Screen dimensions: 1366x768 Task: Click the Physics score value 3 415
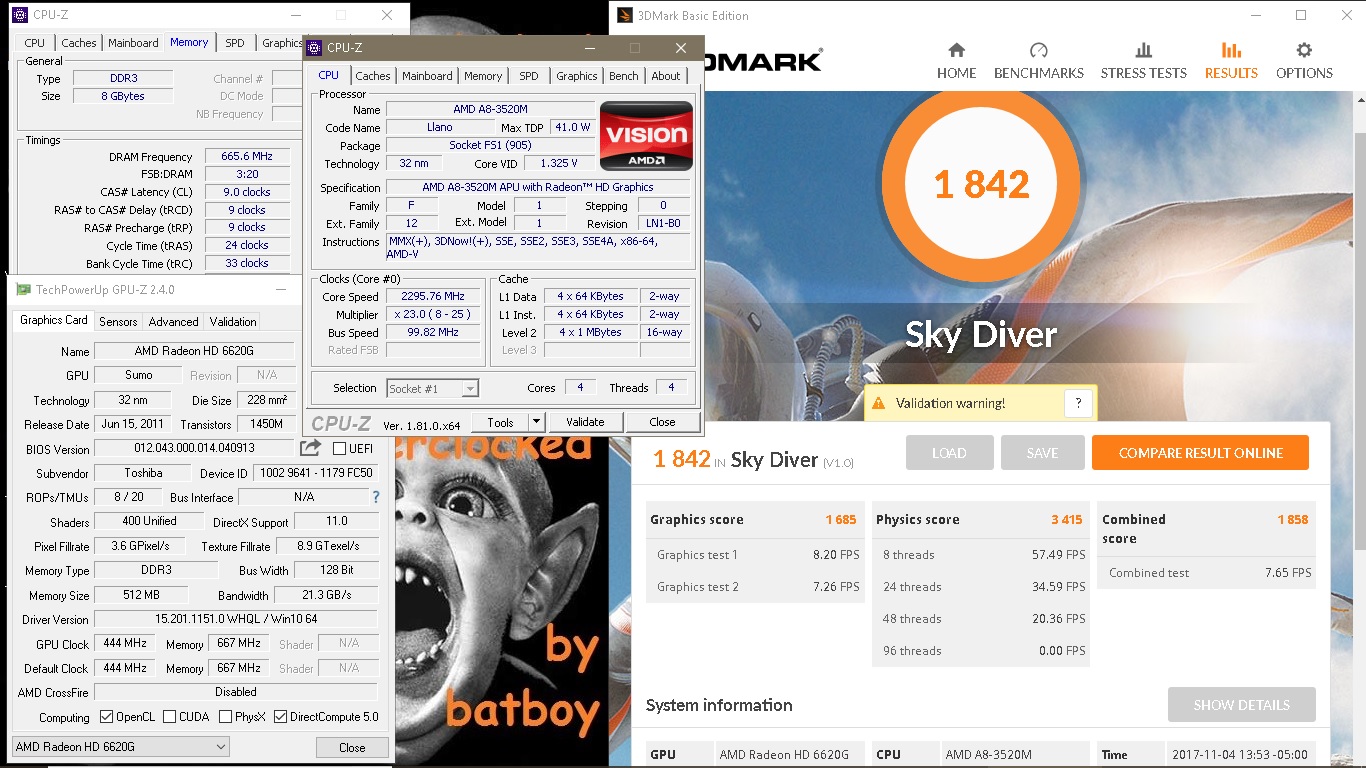(1066, 520)
